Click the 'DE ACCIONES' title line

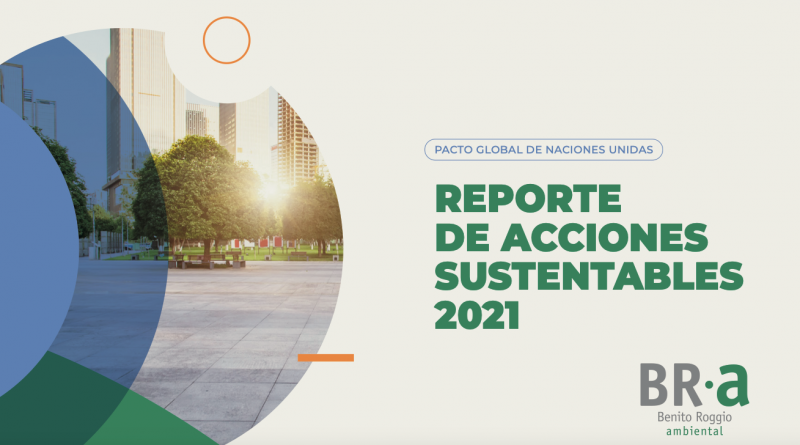(571, 237)
